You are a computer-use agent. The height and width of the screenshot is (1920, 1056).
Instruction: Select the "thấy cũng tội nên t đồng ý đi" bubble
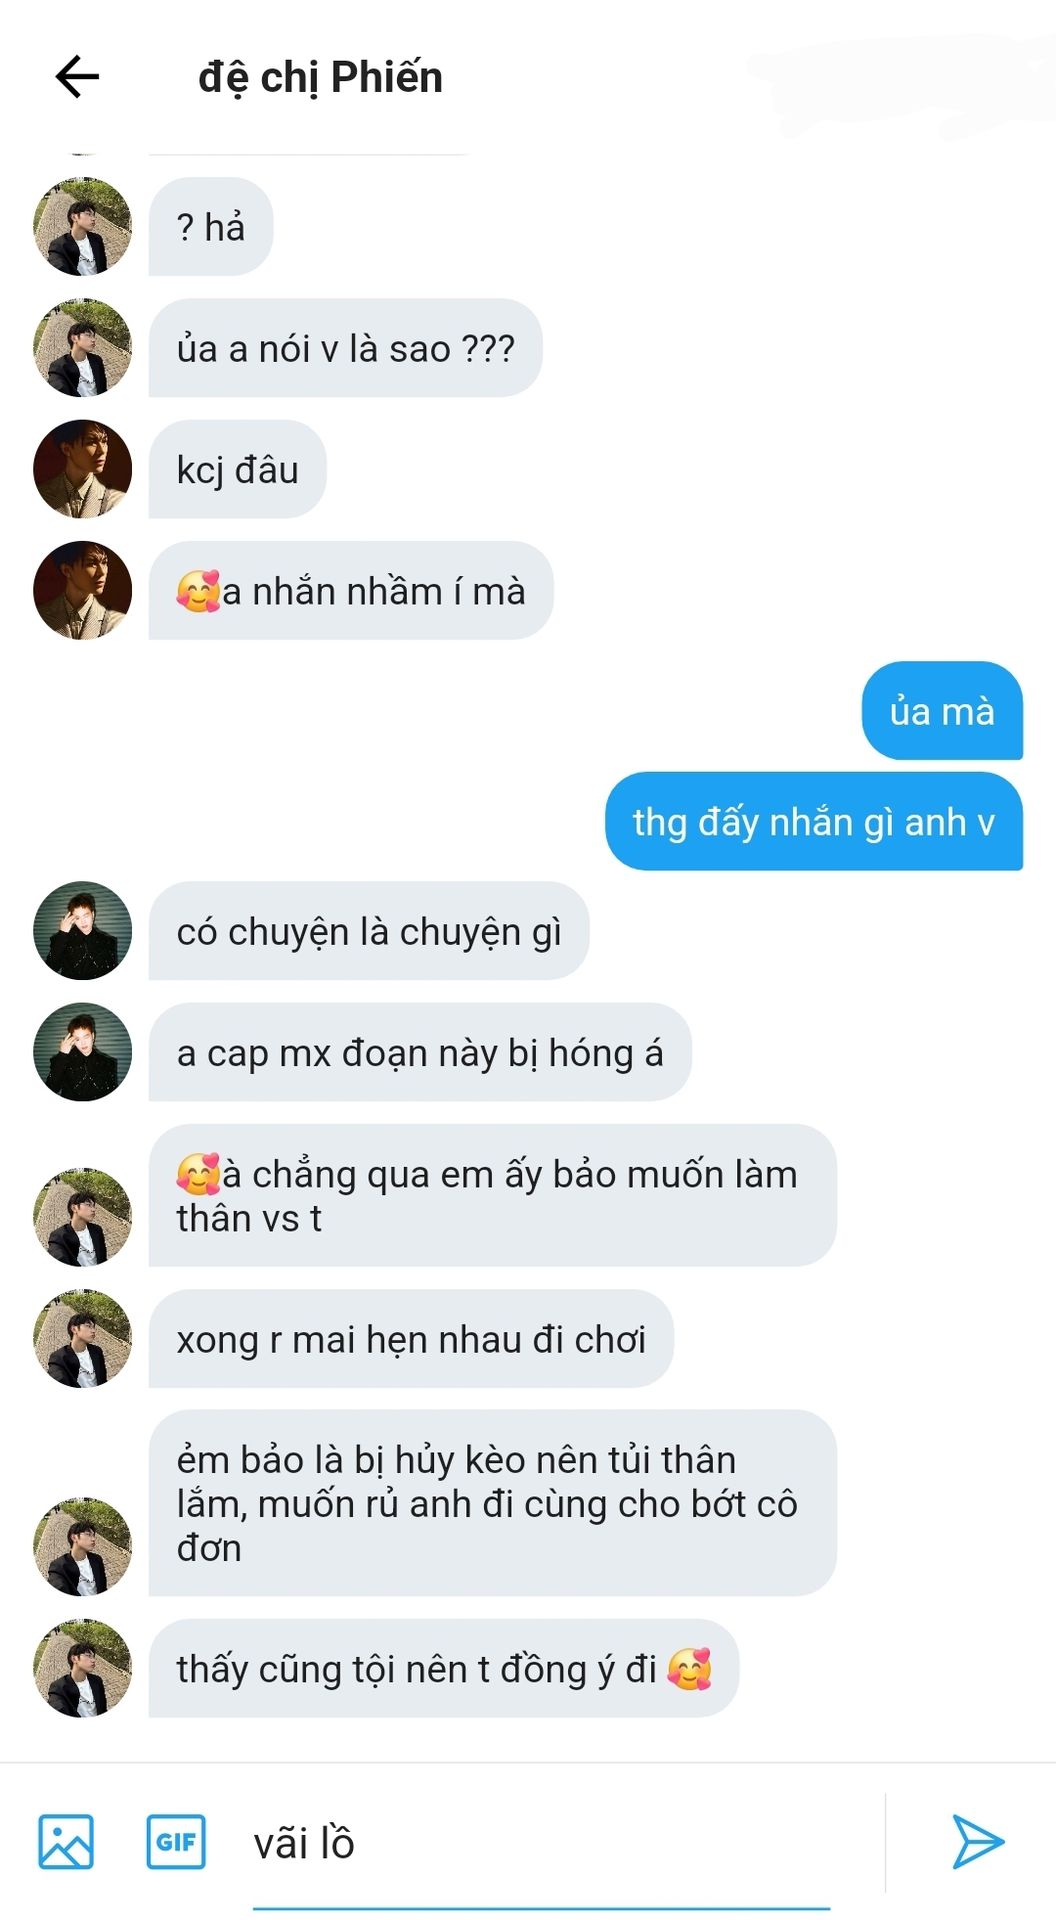[x=444, y=1669]
